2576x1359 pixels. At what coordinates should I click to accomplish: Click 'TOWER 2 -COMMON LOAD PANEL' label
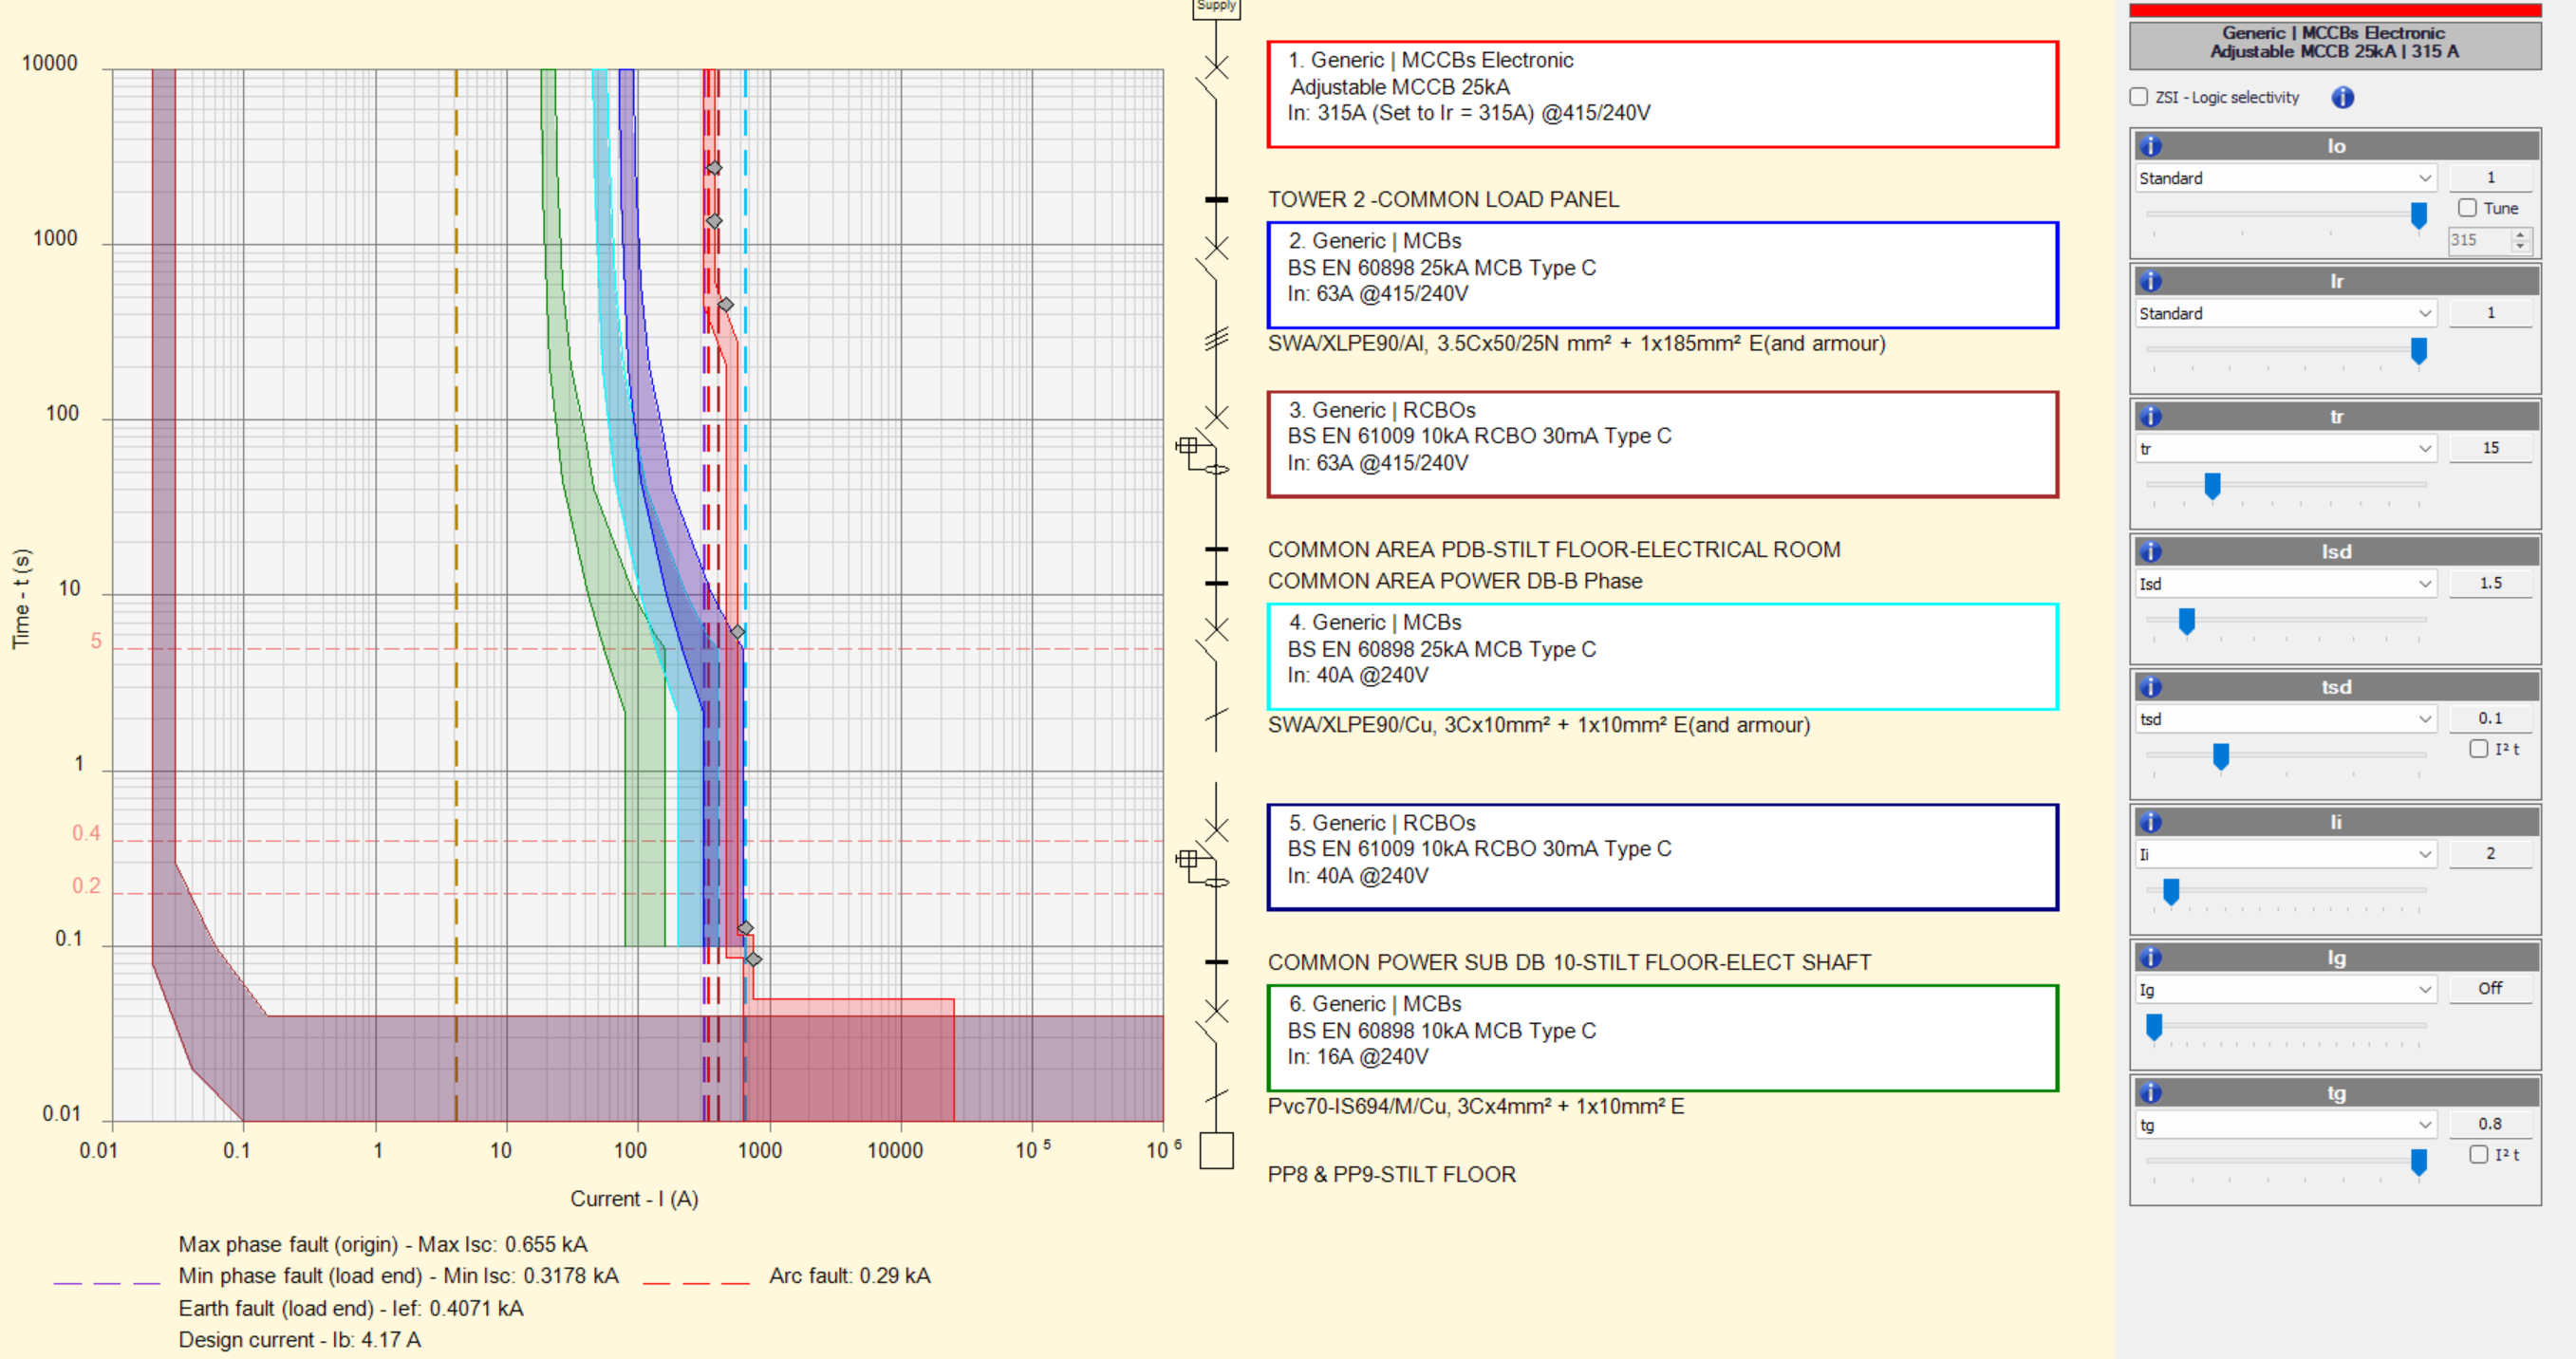(x=1443, y=199)
